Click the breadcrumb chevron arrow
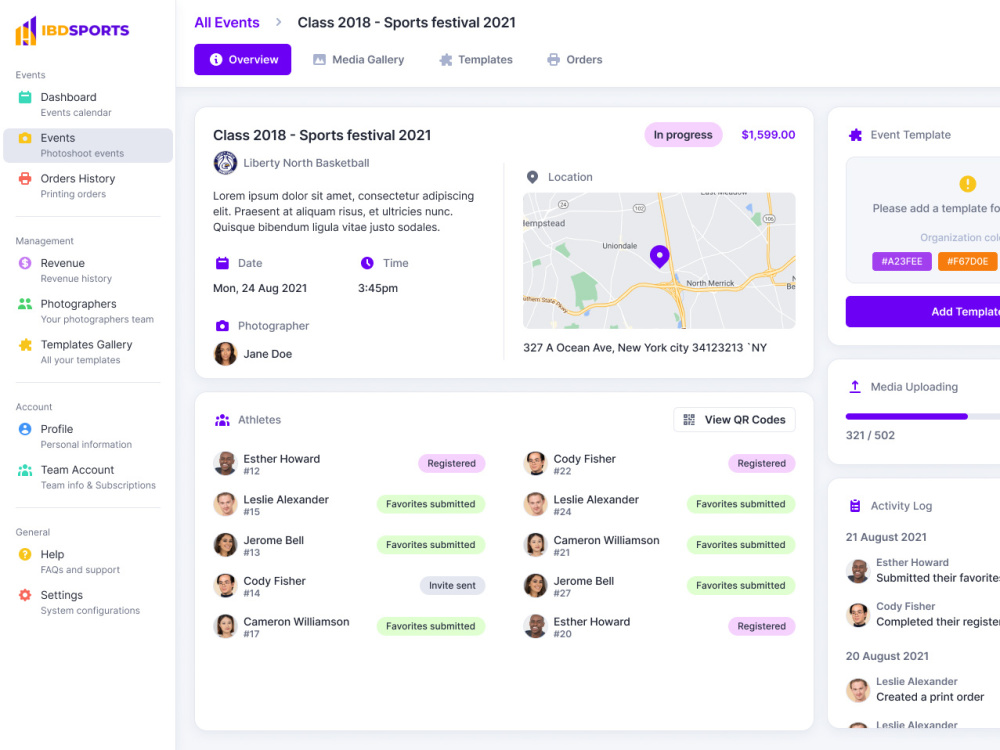 [x=278, y=22]
